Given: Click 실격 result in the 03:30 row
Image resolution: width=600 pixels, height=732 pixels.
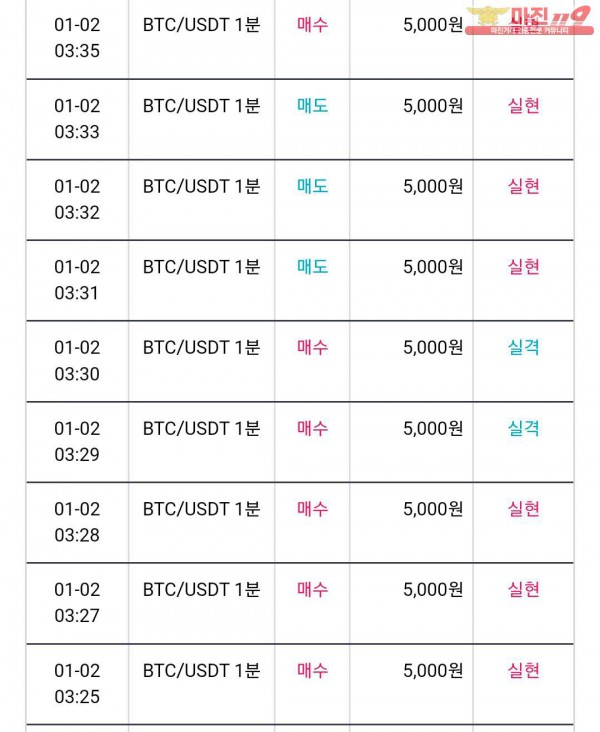Looking at the screenshot, I should click(x=523, y=347).
